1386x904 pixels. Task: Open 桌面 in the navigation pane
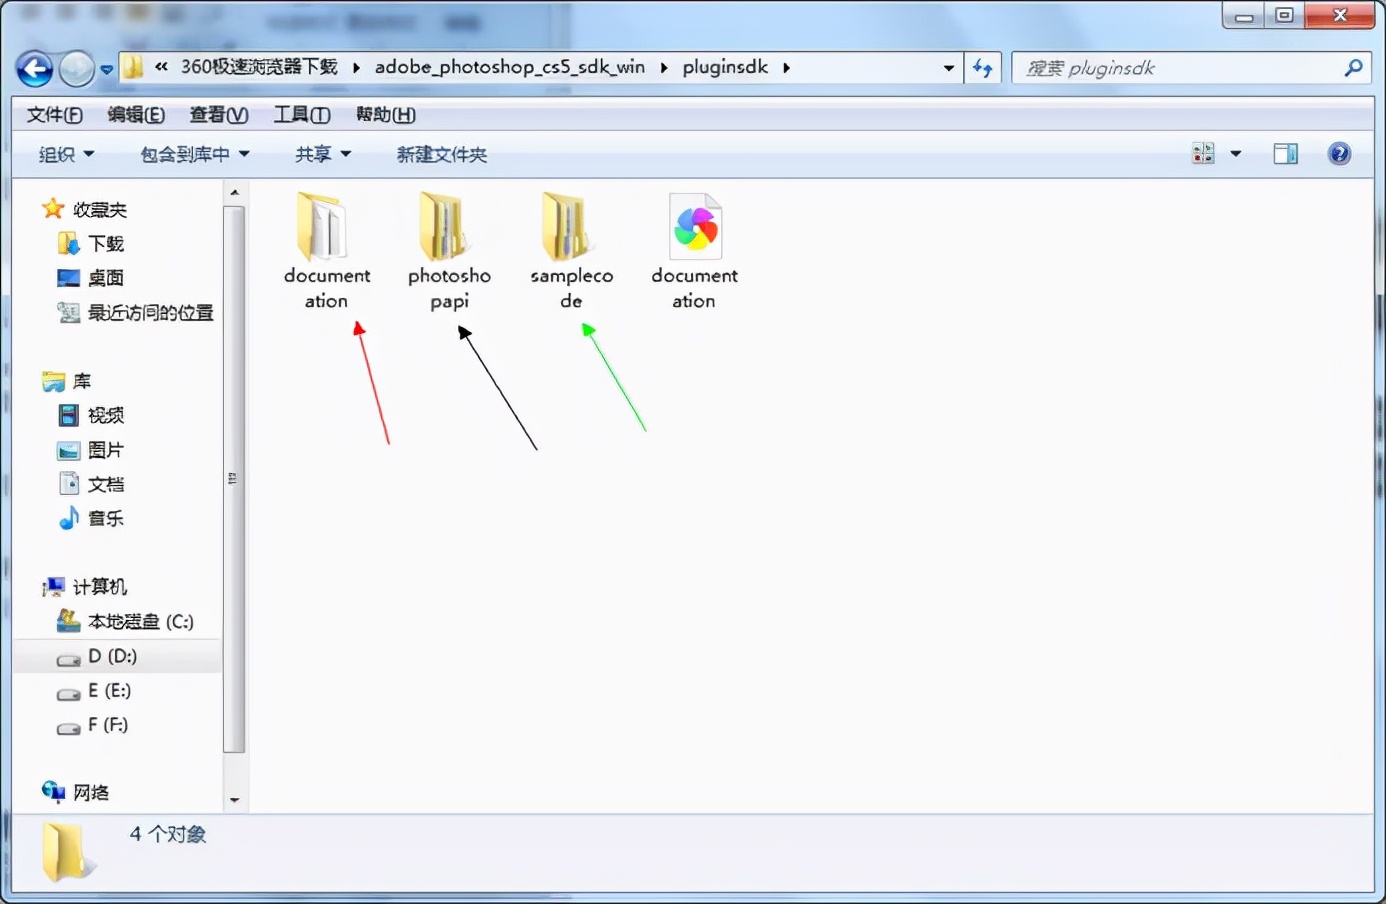(91, 277)
